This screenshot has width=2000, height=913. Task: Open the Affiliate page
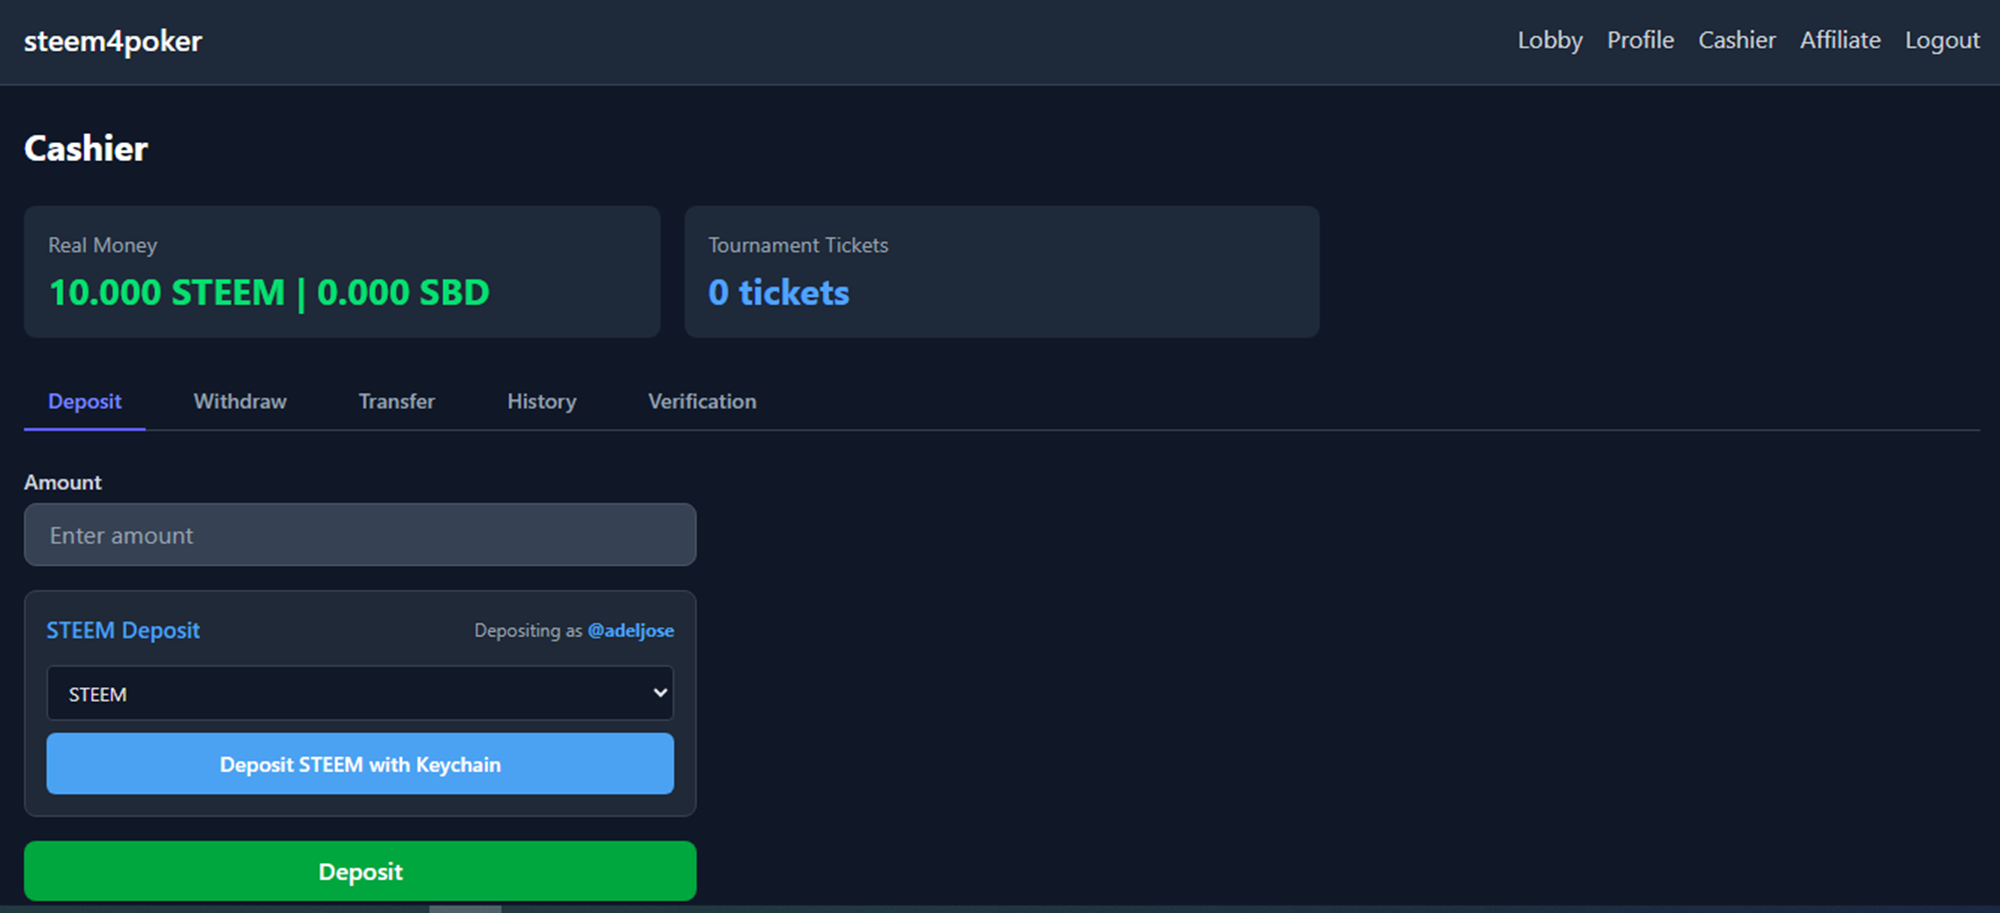(x=1840, y=40)
